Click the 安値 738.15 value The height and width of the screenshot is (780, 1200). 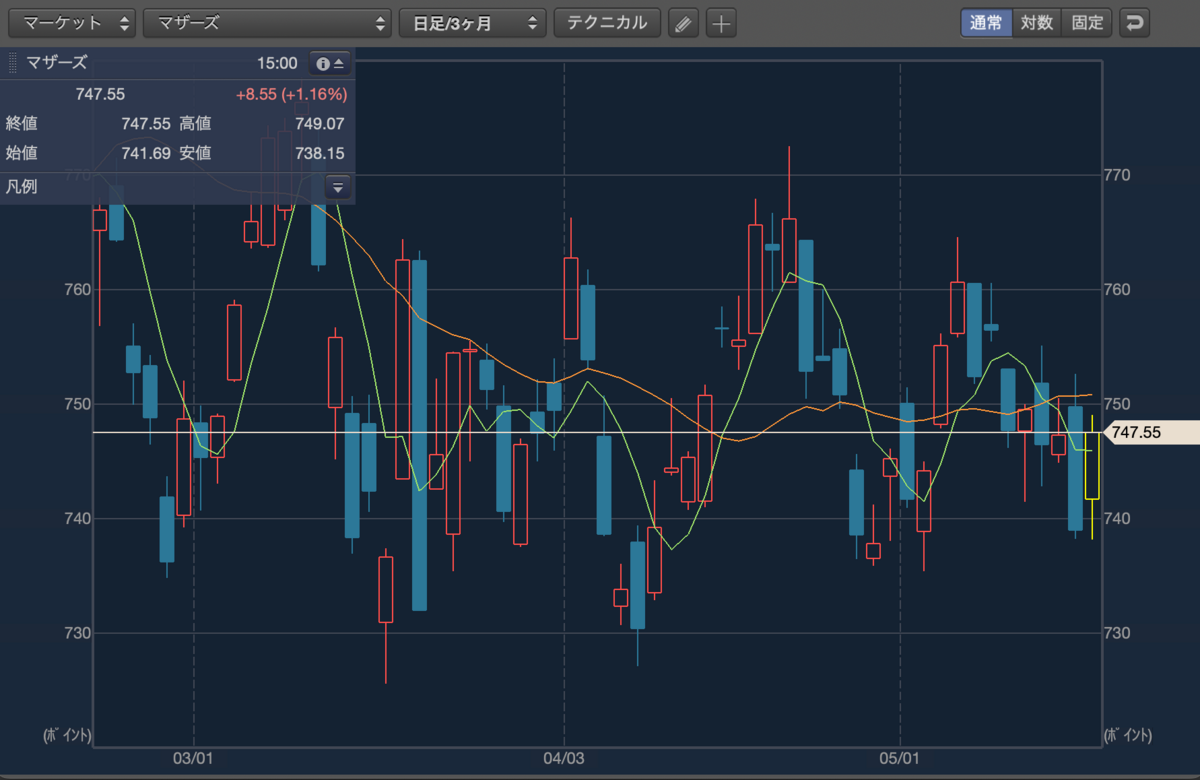320,154
